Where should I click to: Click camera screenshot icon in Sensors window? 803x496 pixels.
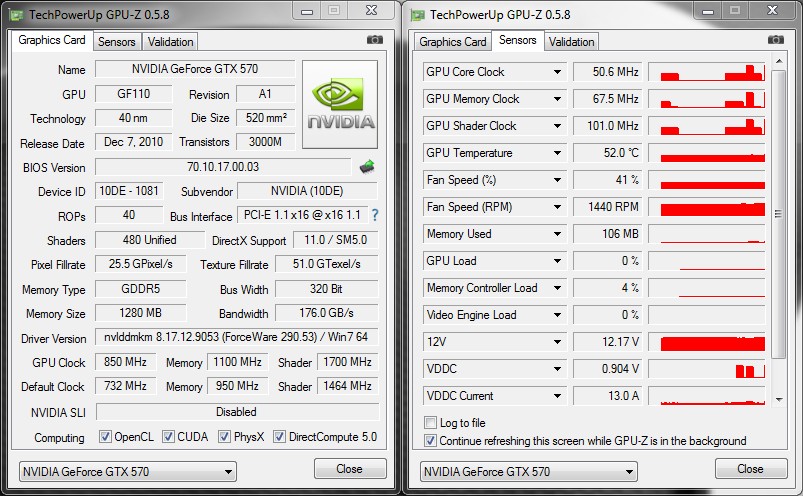tap(776, 40)
